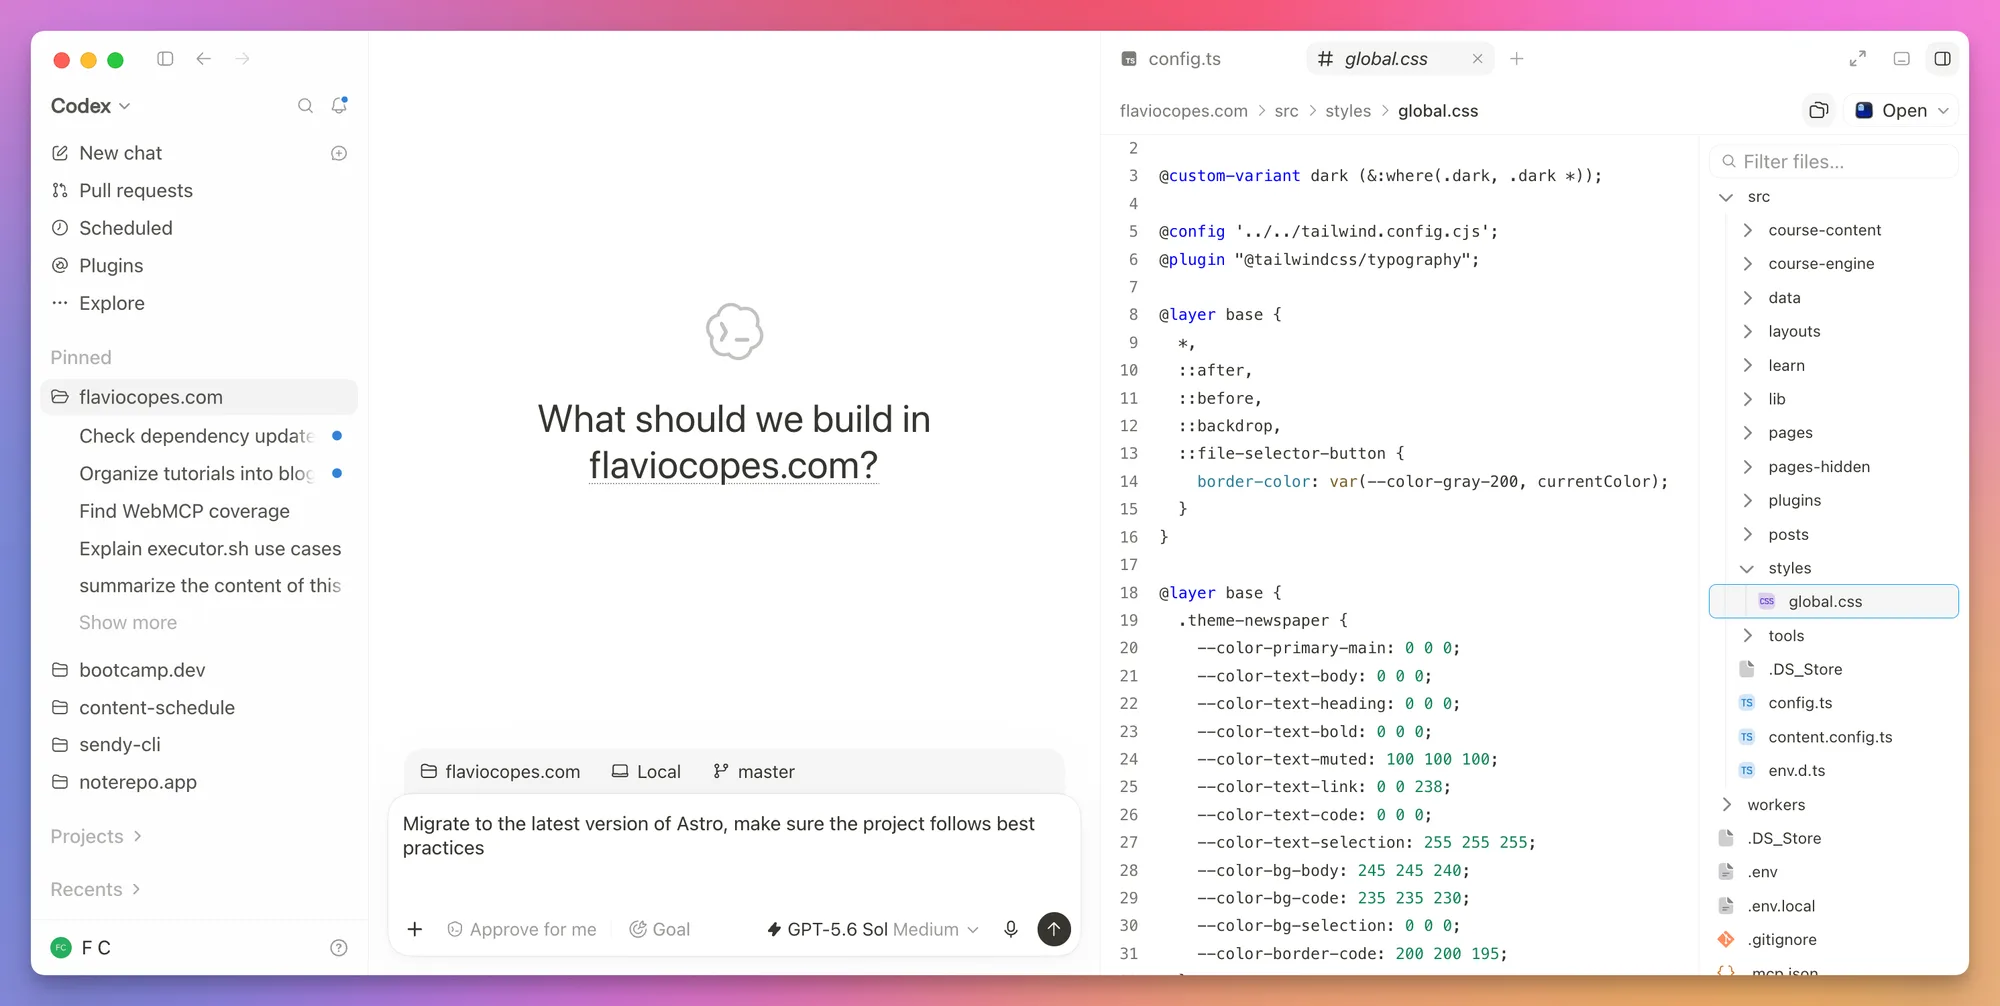Click the Plugins icon in sidebar
The image size is (2000, 1006).
coord(60,265)
